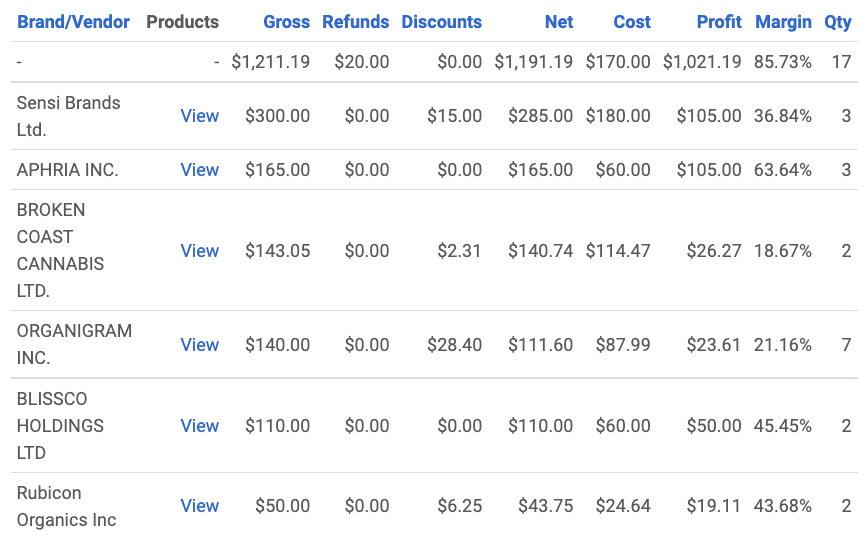View products for Rubicon Organics Inc
This screenshot has height=536, width=861.
click(x=199, y=506)
